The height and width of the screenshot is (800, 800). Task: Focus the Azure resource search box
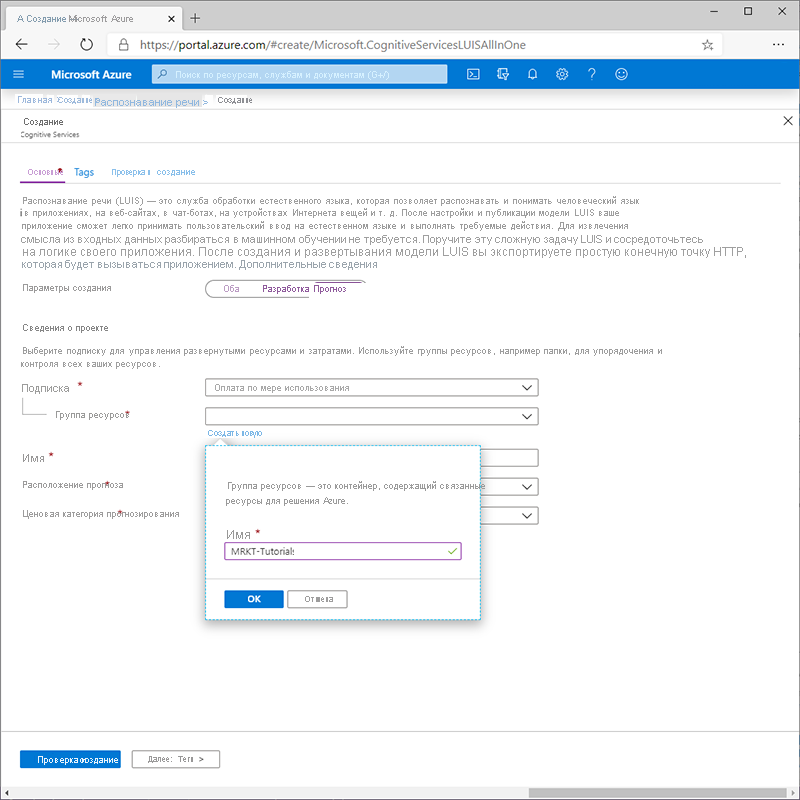(299, 74)
